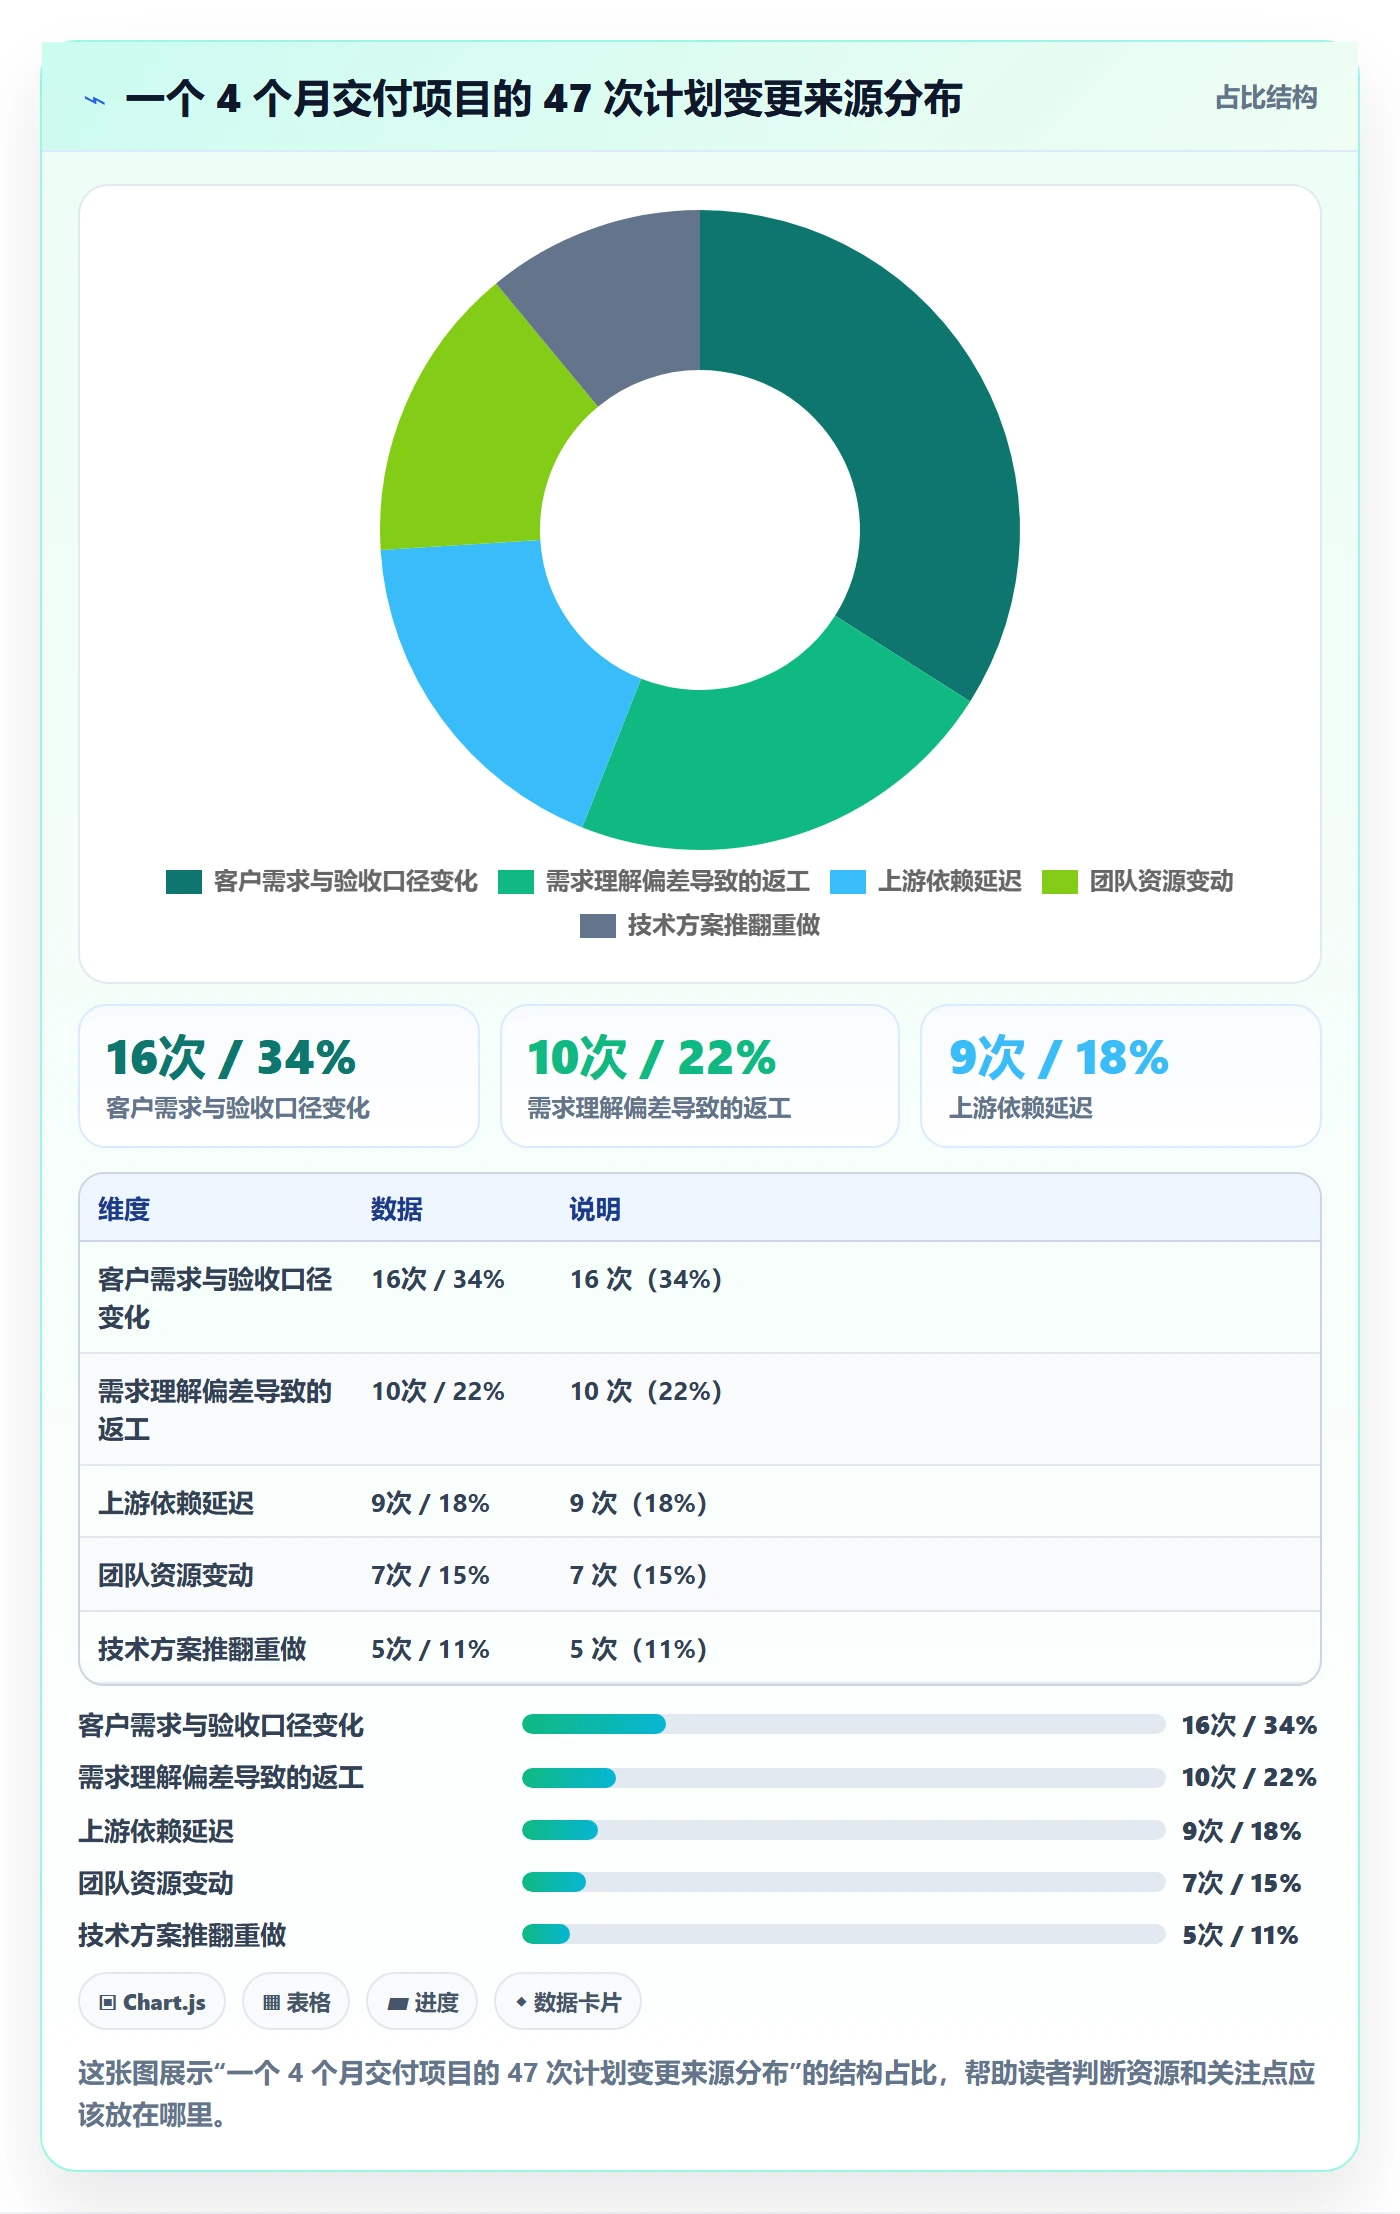The height and width of the screenshot is (2214, 1400).
Task: Click table cell 10 次（22%）
Action: [646, 1391]
